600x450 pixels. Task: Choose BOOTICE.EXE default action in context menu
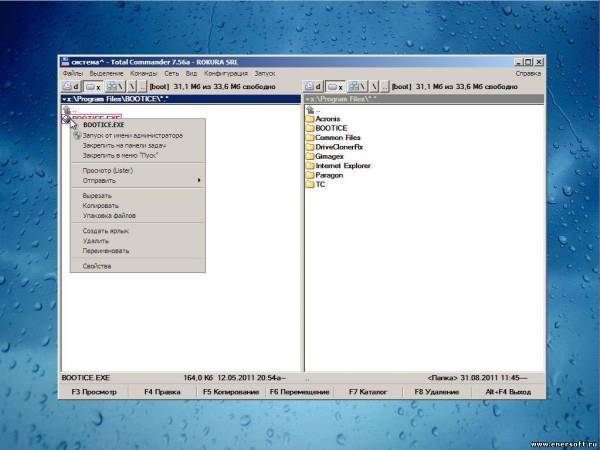pyautogui.click(x=138, y=125)
